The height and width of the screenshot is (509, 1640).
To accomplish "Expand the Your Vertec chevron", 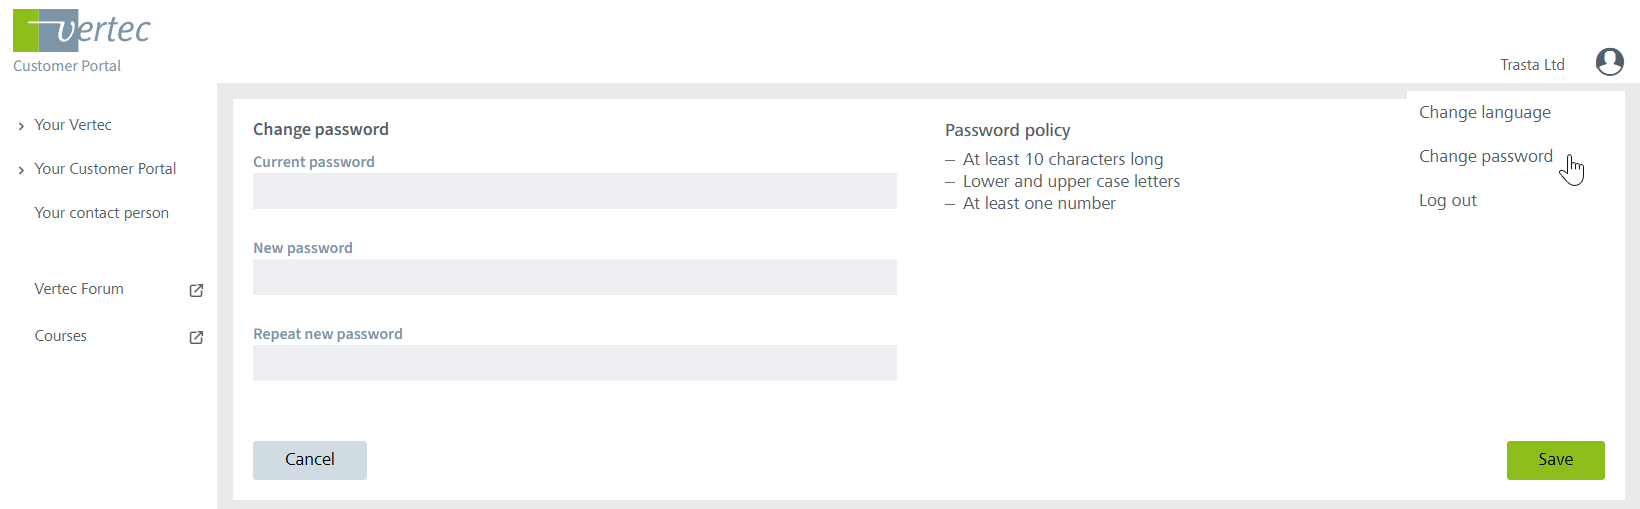I will point(21,126).
